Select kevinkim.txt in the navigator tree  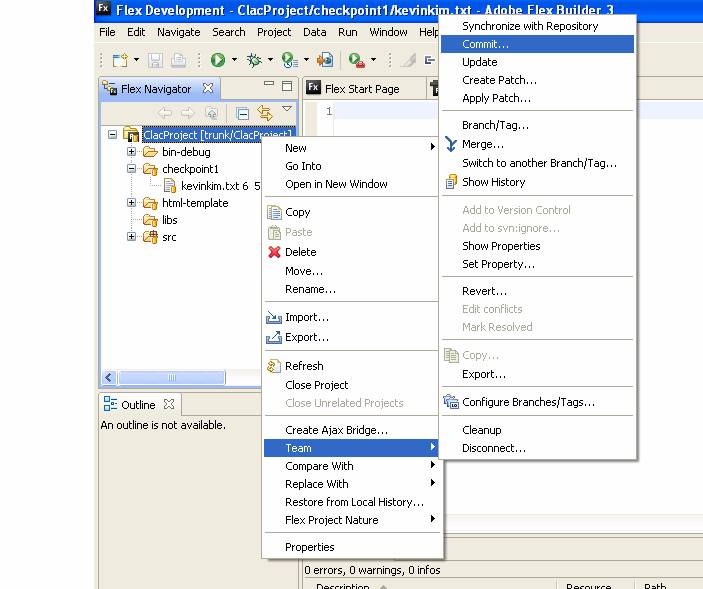click(212, 186)
